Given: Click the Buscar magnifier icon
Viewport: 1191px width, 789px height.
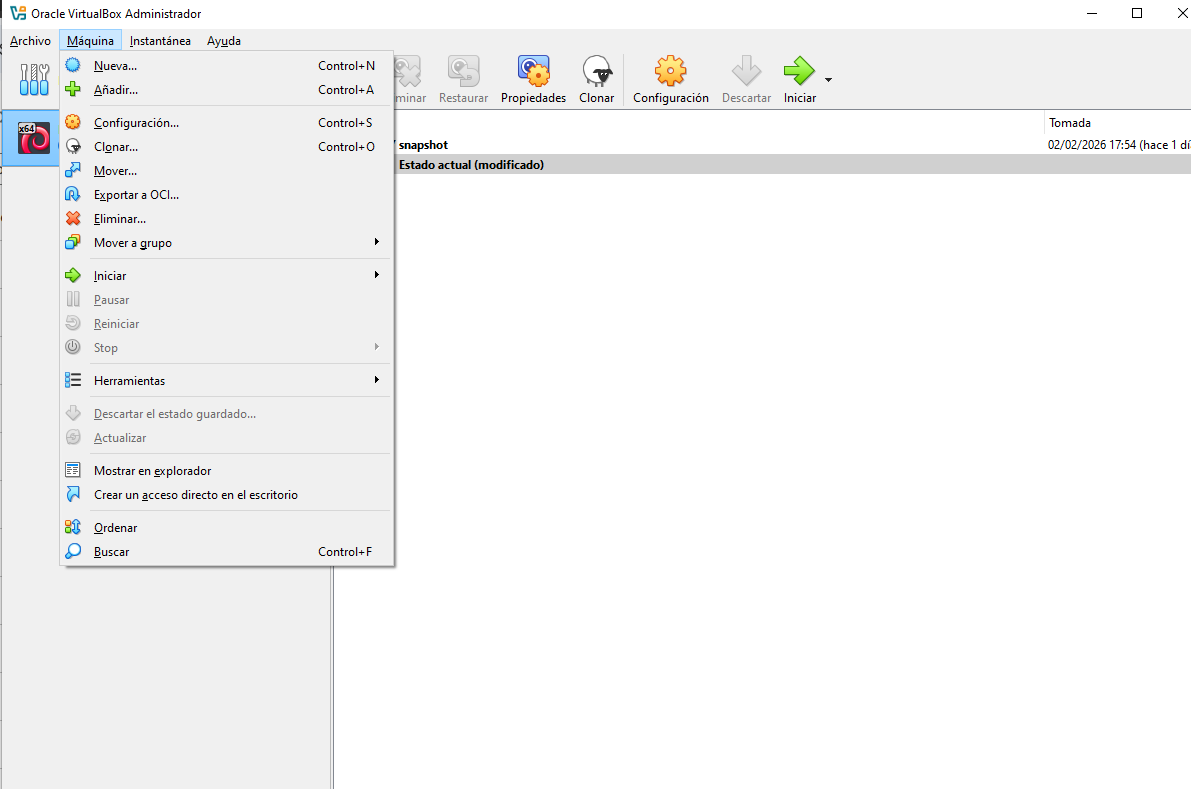Looking at the screenshot, I should (x=73, y=551).
